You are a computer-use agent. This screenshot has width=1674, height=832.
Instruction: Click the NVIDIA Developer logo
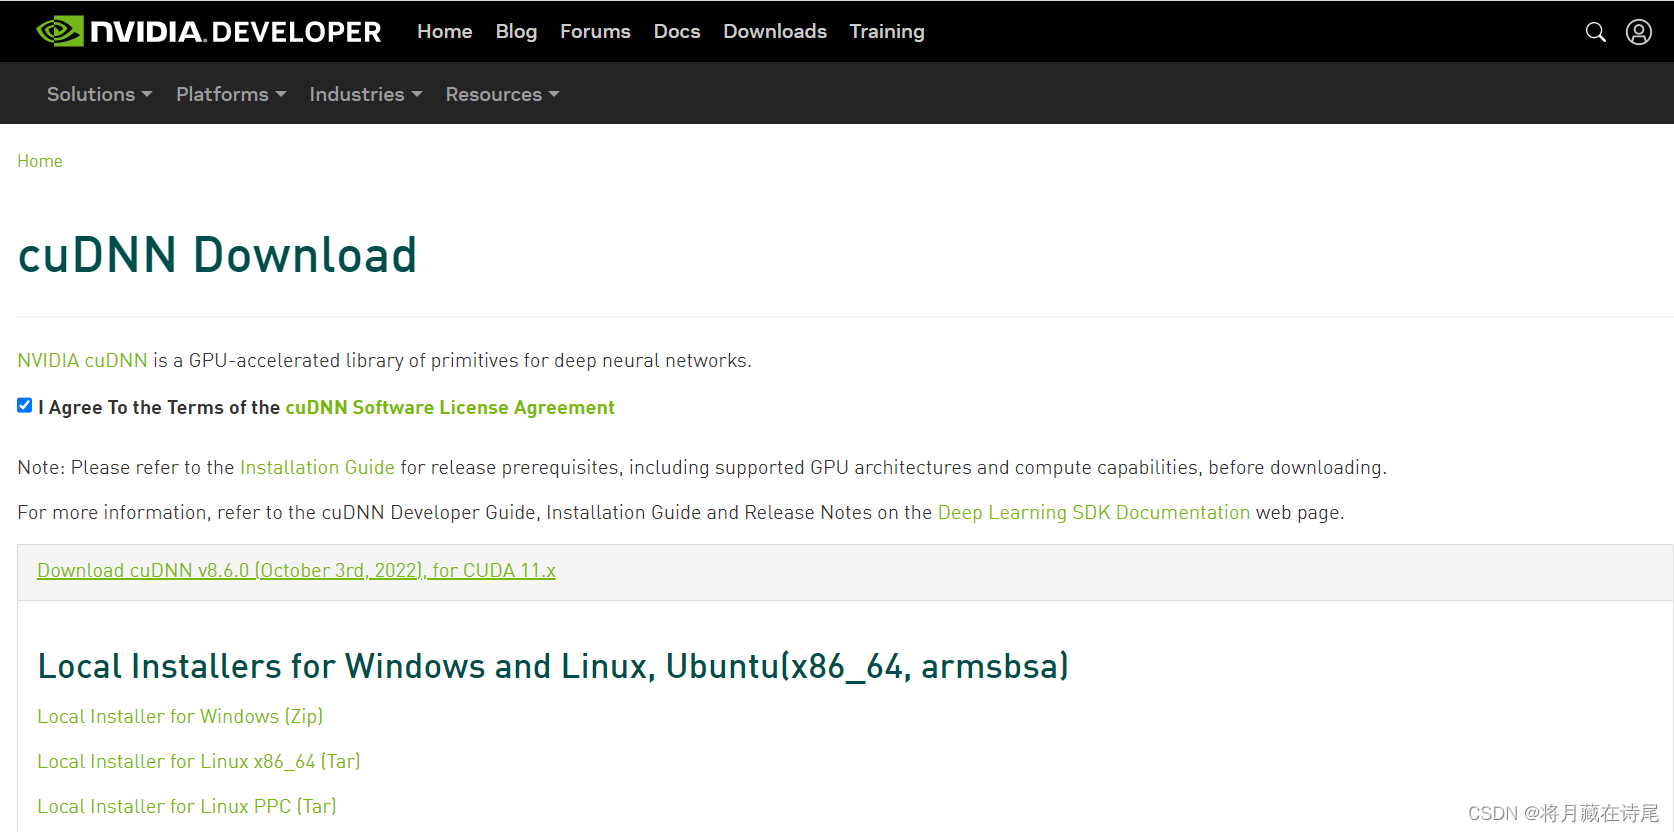tap(209, 31)
